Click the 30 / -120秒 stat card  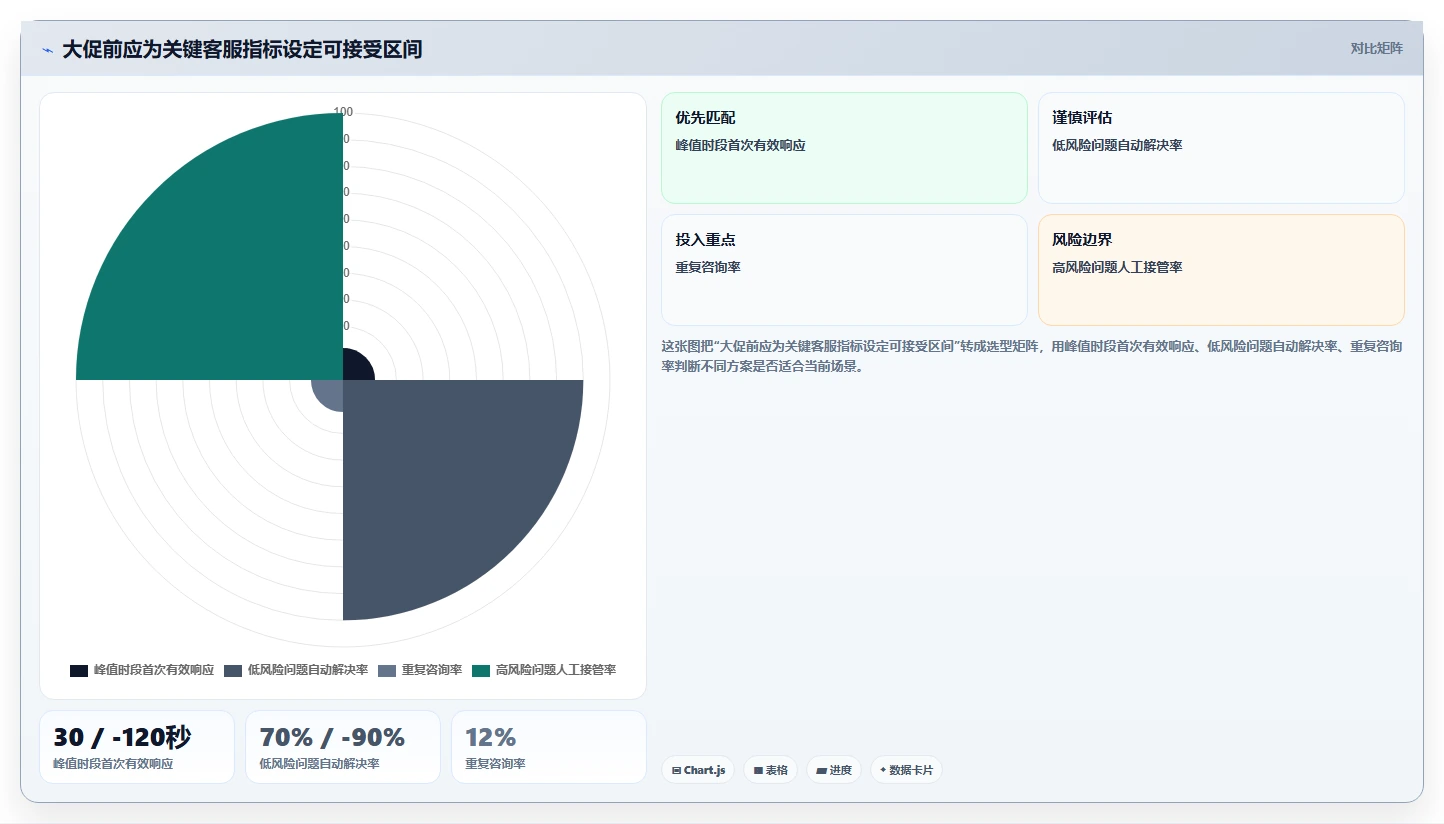[x=137, y=747]
